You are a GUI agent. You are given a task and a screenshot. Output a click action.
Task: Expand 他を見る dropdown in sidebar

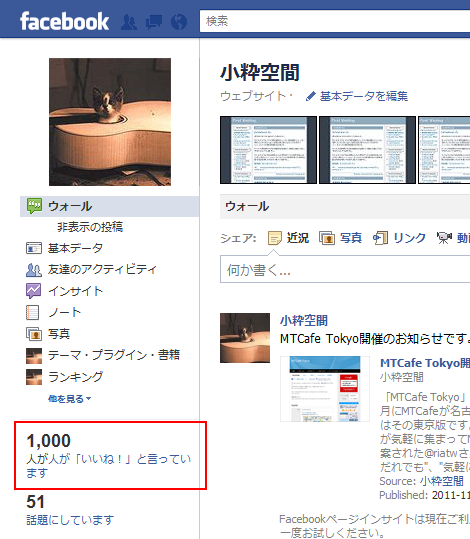(x=69, y=399)
